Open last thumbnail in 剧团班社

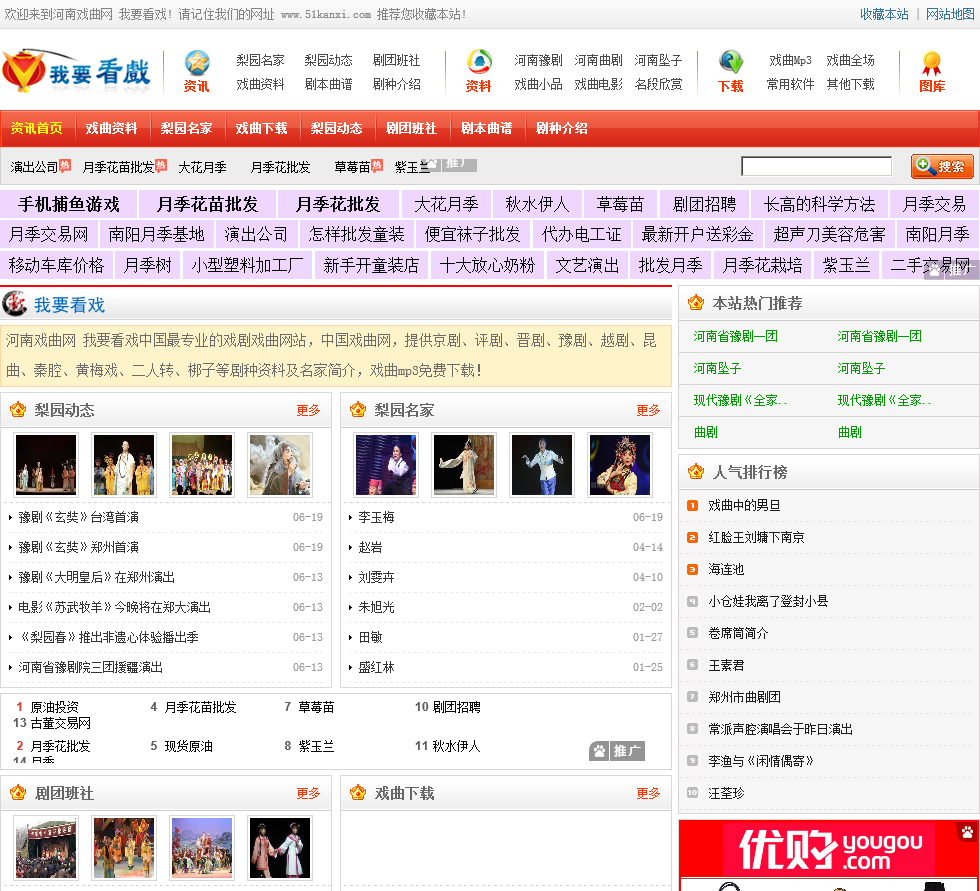(279, 848)
